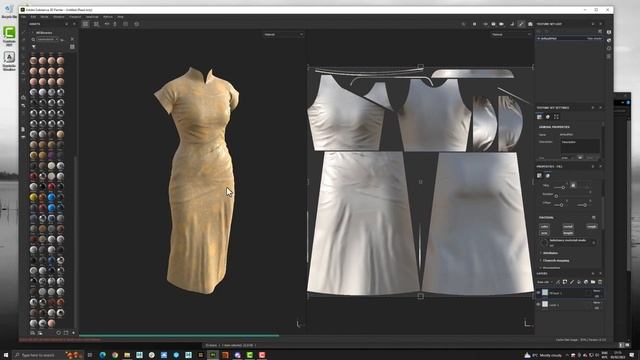Add a folder in Layers panel

point(593,282)
